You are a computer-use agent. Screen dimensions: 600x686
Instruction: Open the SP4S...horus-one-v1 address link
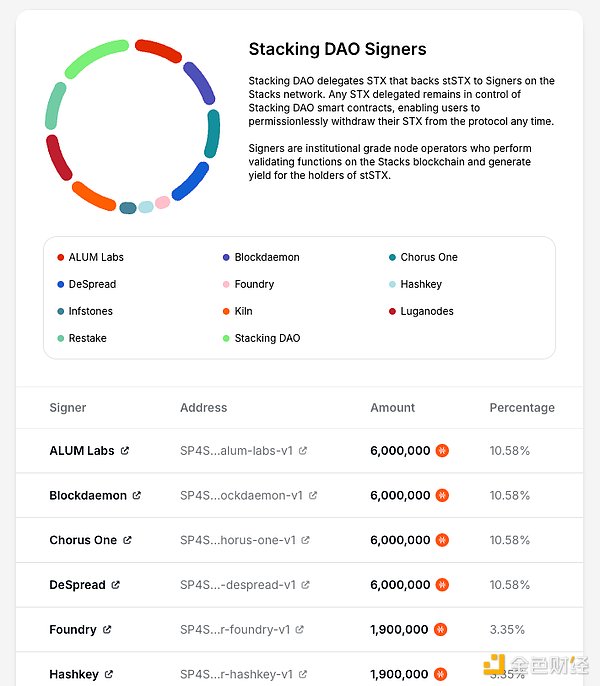(x=238, y=541)
